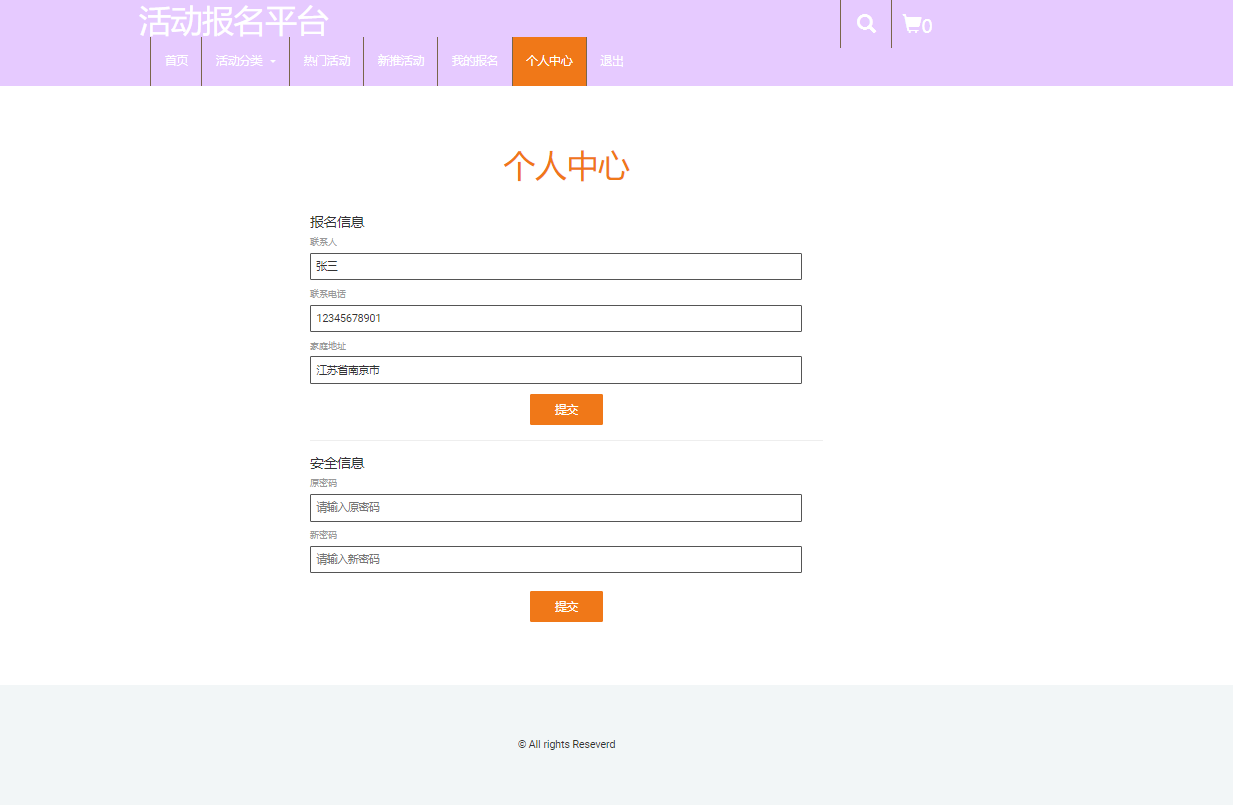Open the 热门活动 page
Image resolution: width=1233 pixels, height=812 pixels.
pyautogui.click(x=327, y=61)
